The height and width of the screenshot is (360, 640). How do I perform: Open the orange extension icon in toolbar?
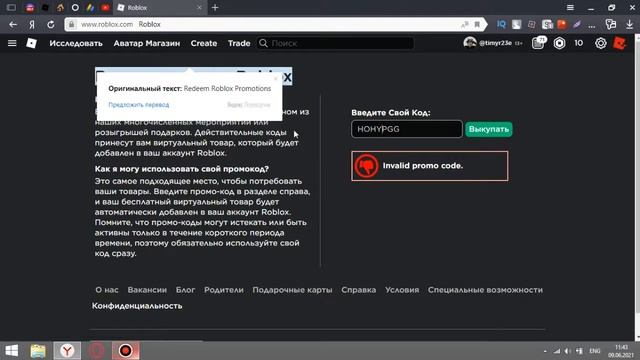click(562, 24)
